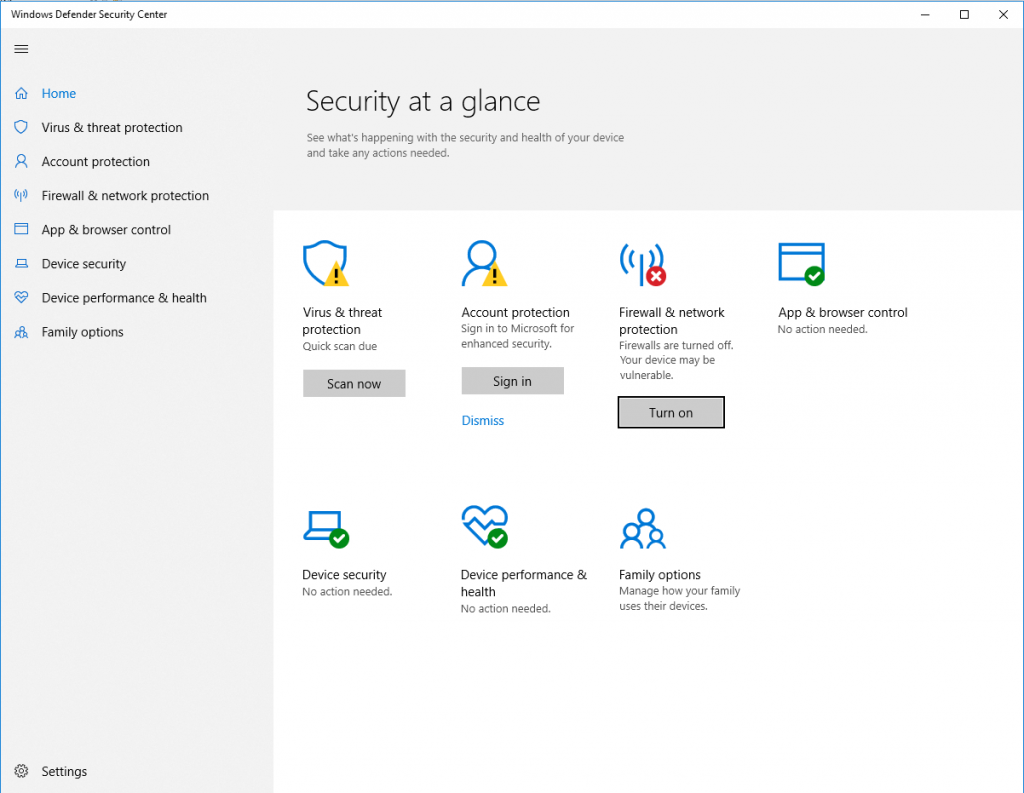Viewport: 1024px width, 793px height.
Task: Click the large family group tile icon
Action: point(643,528)
